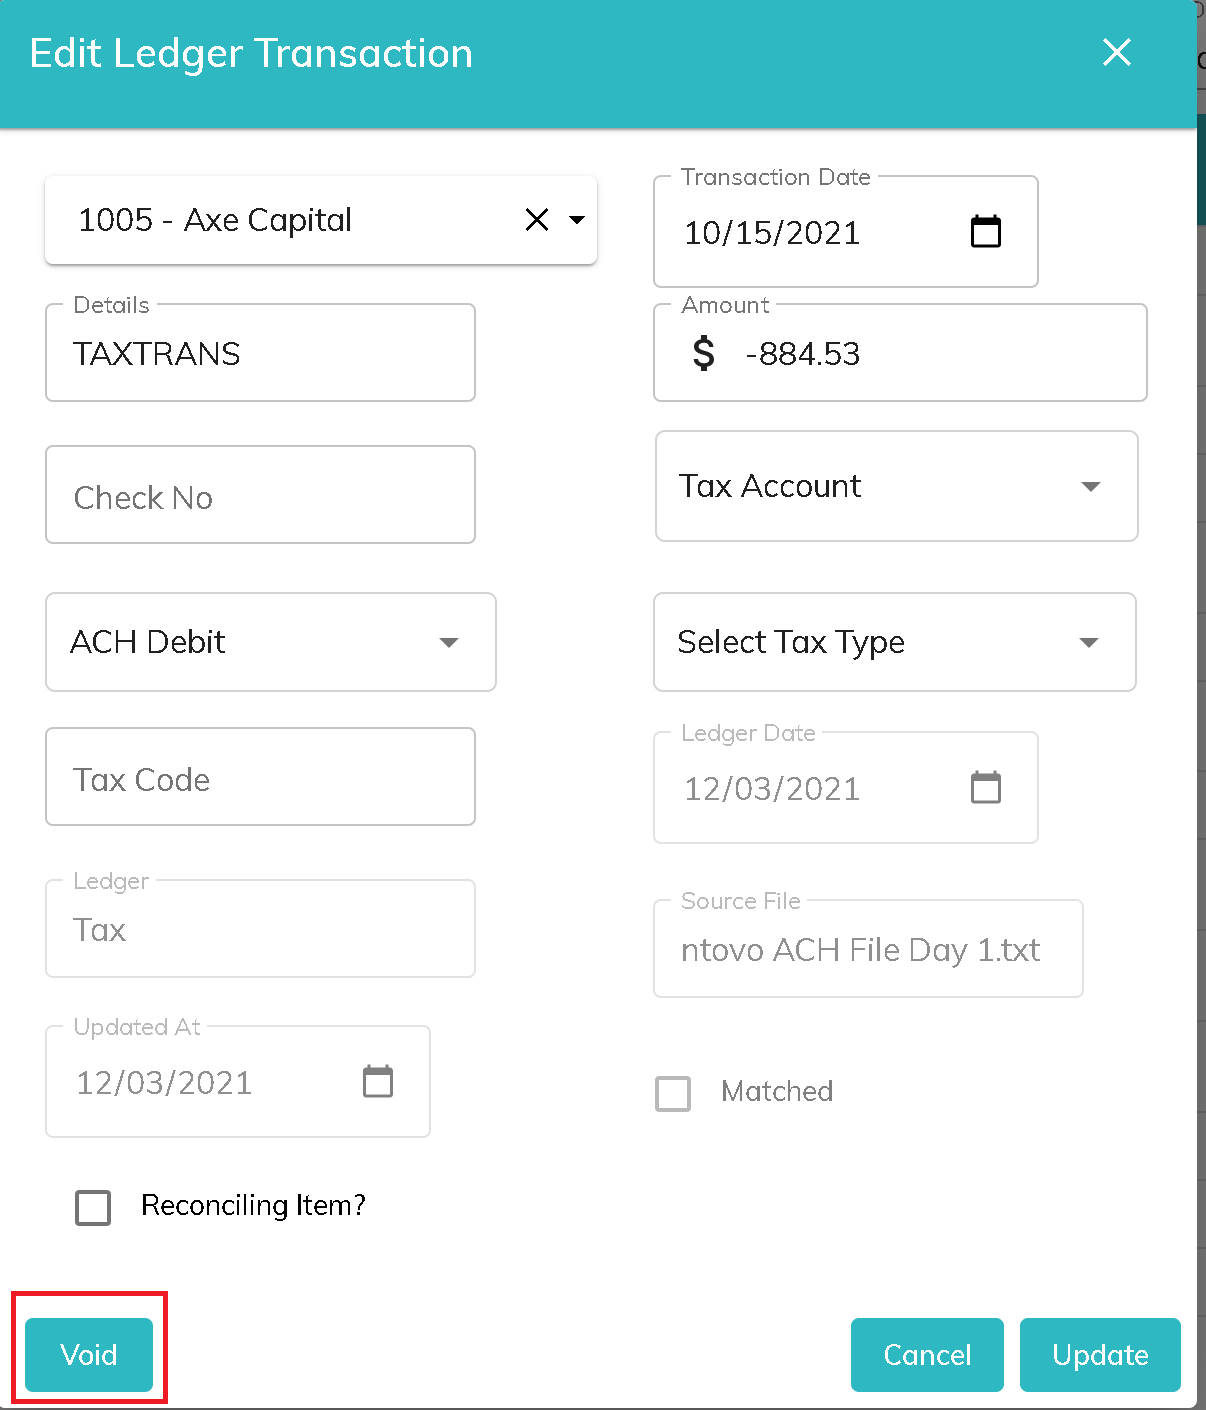
Task: Expand the account dropdown arrow
Action: [577, 220]
